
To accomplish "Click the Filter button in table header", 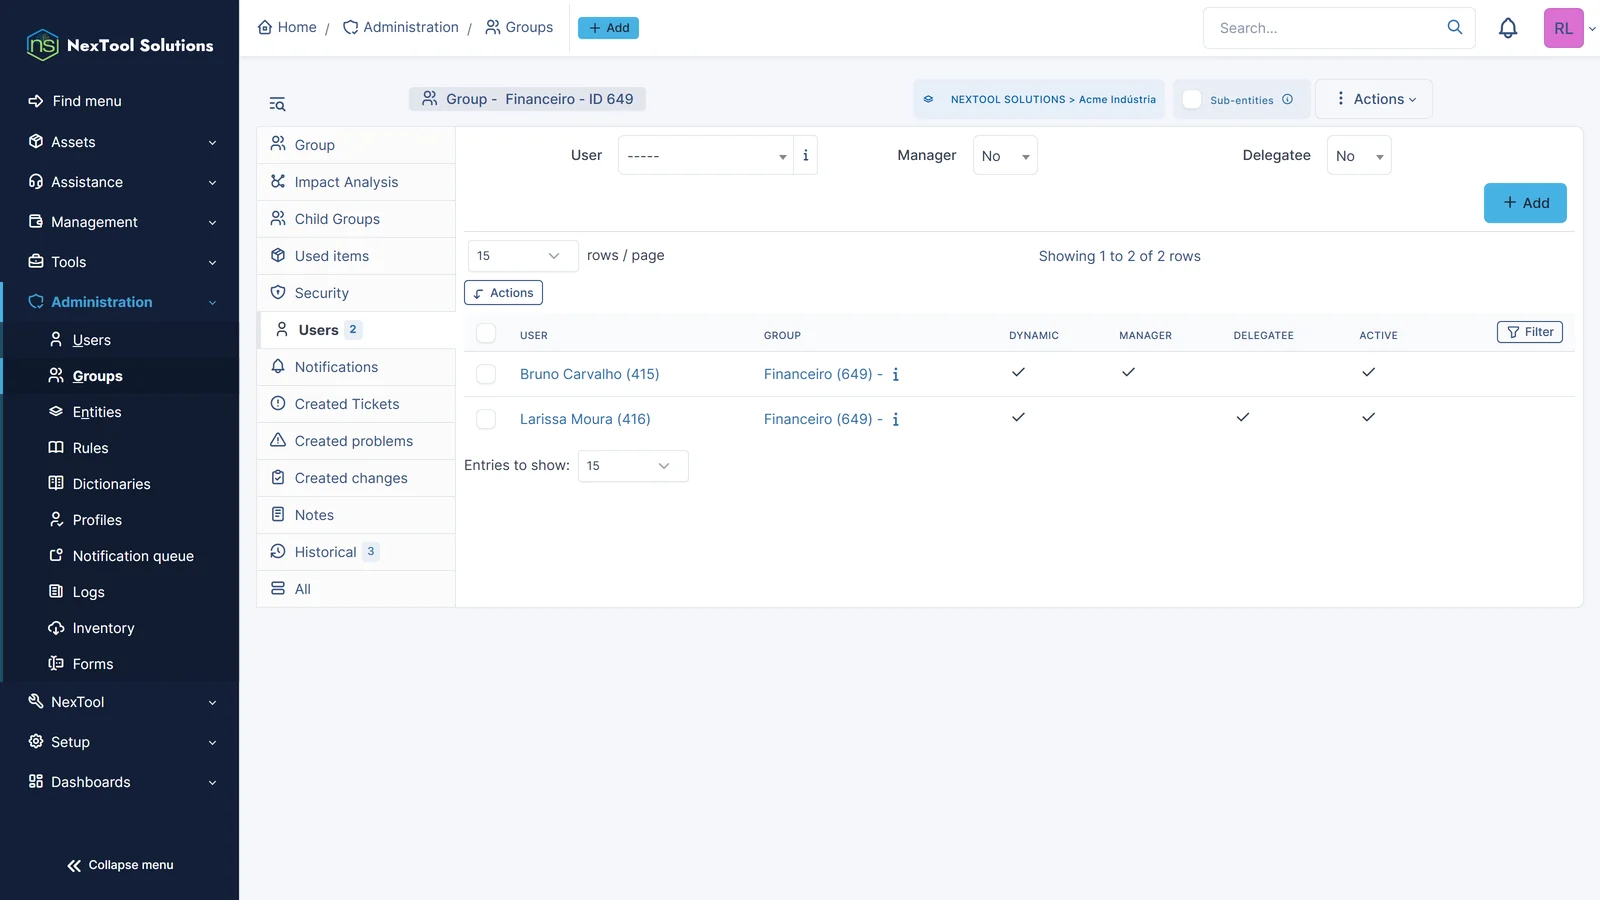I will 1530,332.
